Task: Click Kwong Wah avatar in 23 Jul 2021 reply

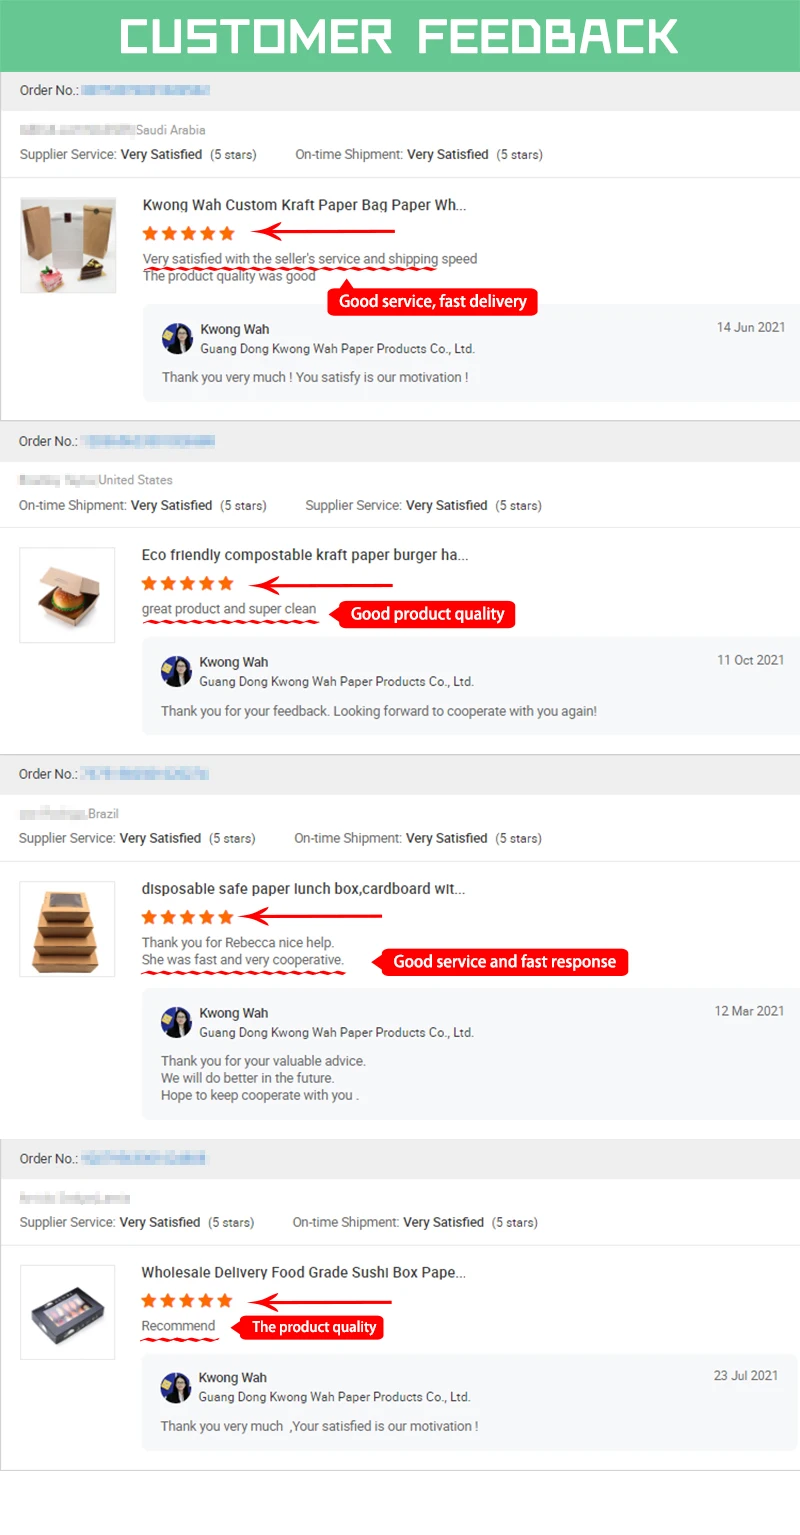Action: [x=175, y=1387]
